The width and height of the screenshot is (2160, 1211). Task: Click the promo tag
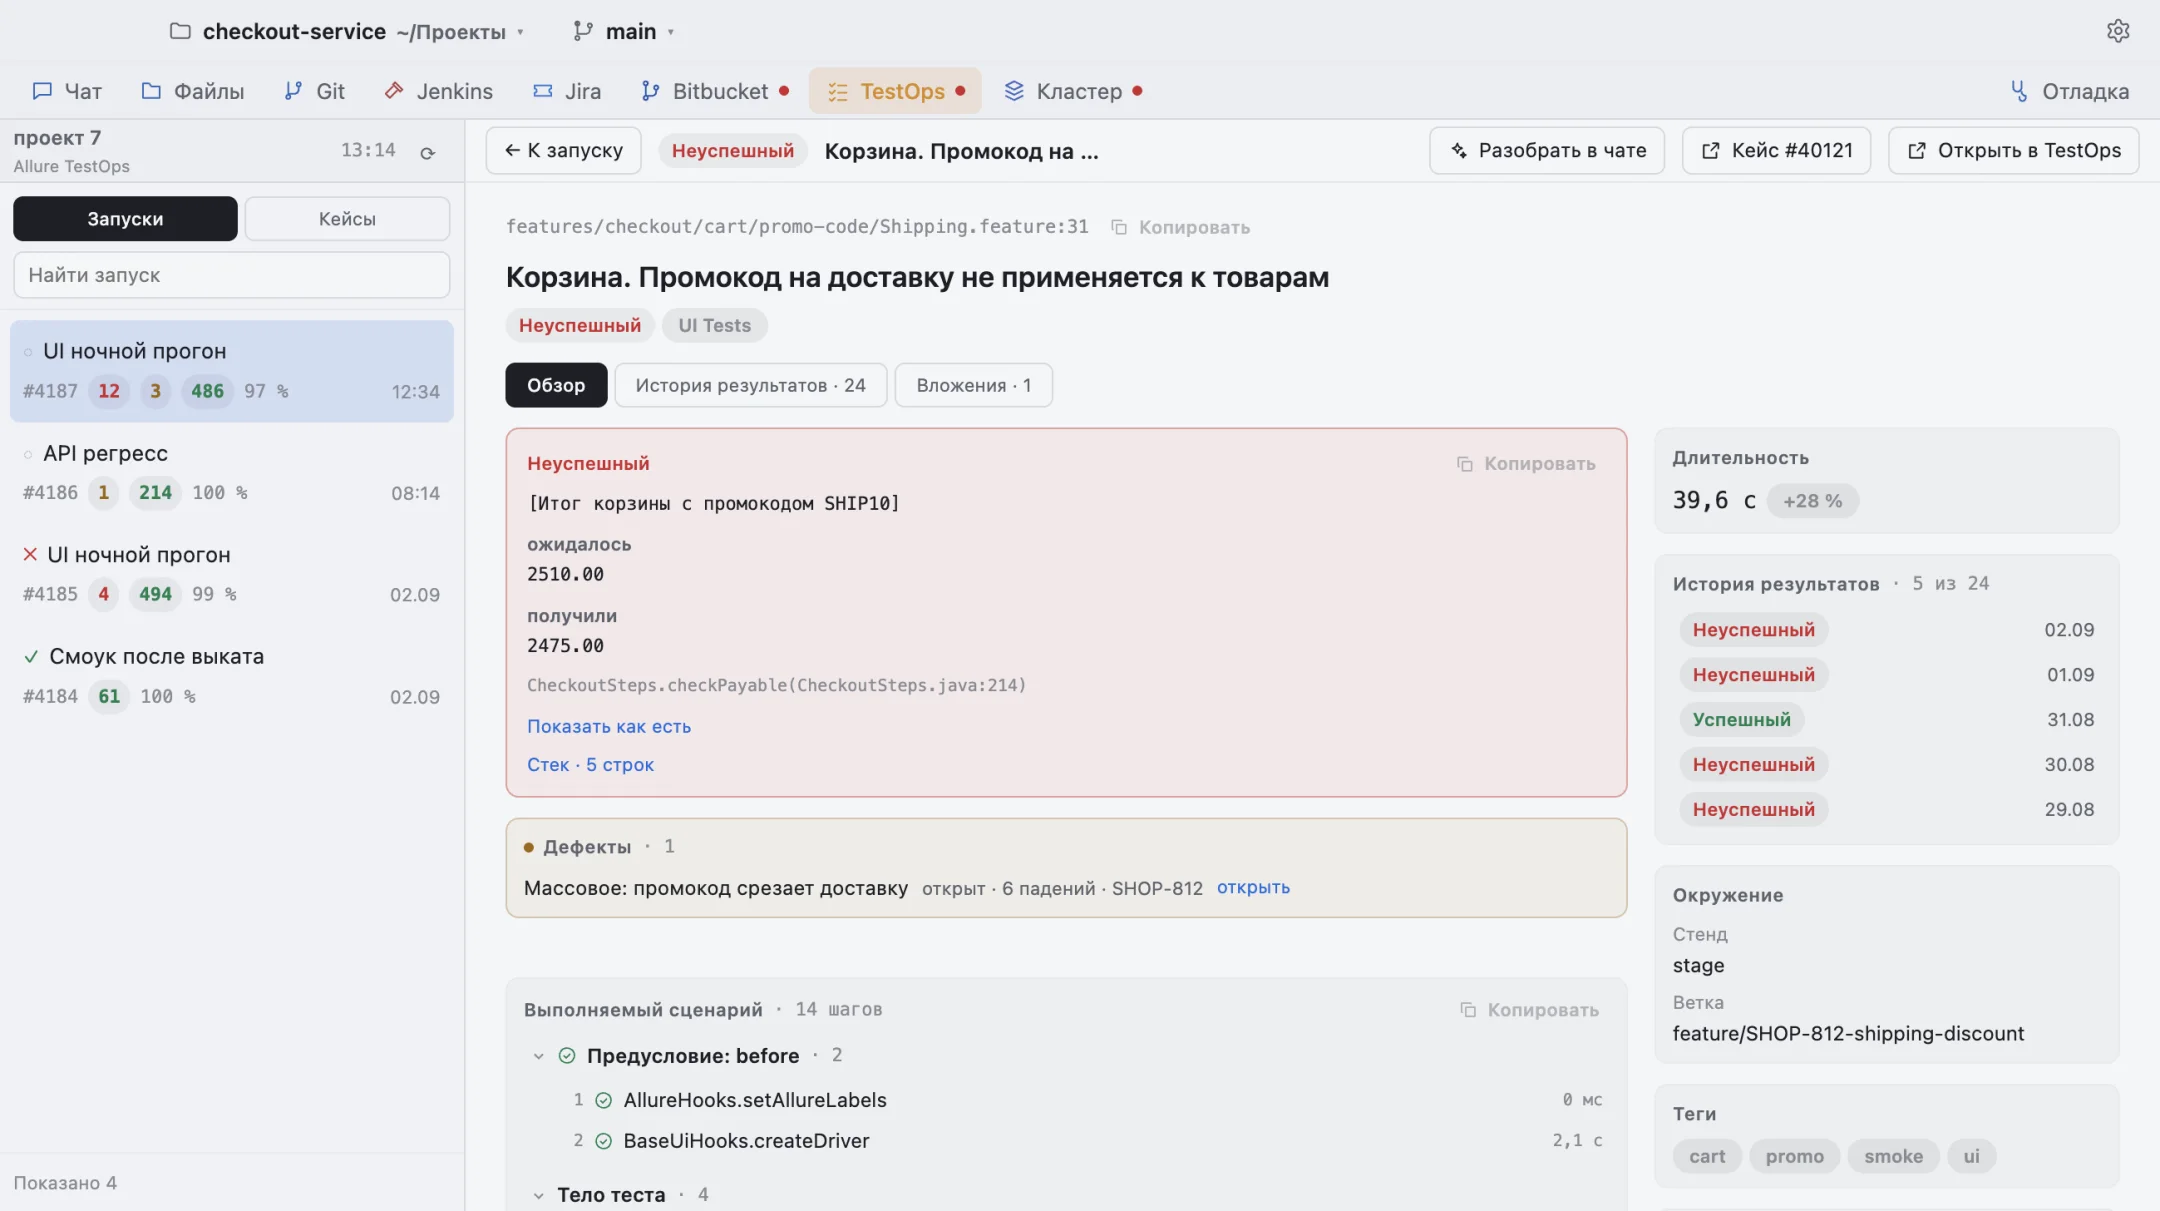1794,1156
